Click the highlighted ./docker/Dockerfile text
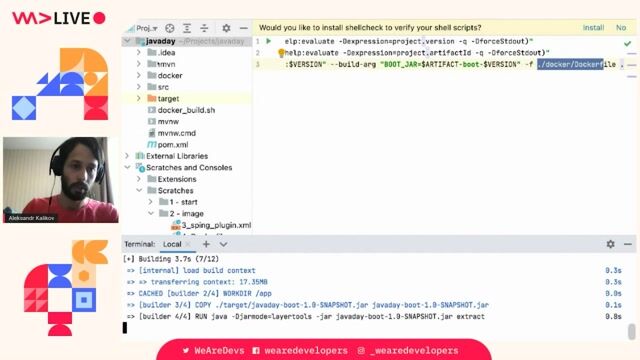The width and height of the screenshot is (640, 360). [570, 64]
